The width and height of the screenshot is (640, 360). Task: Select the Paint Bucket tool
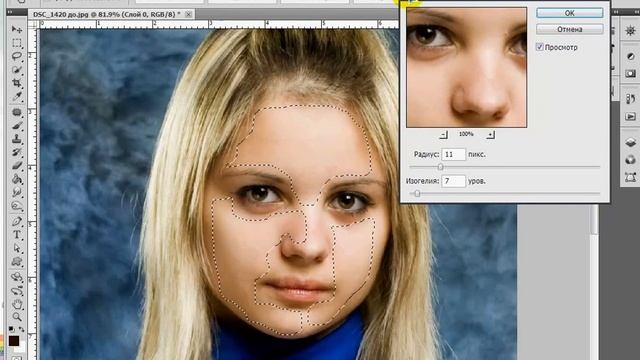(17, 179)
